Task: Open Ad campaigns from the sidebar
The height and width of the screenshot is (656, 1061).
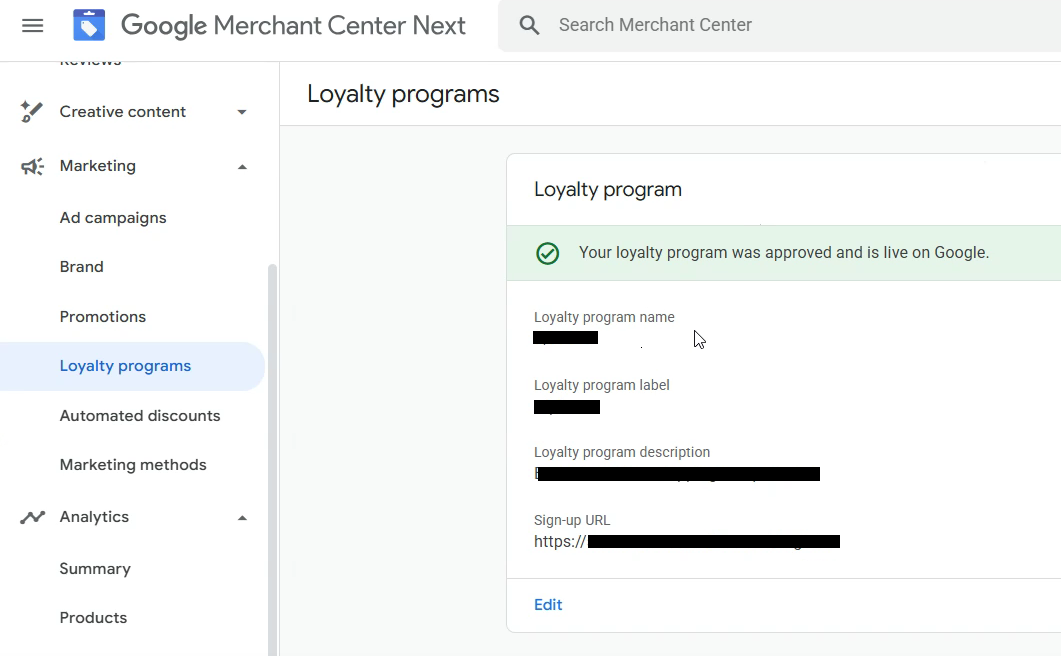Action: point(112,217)
